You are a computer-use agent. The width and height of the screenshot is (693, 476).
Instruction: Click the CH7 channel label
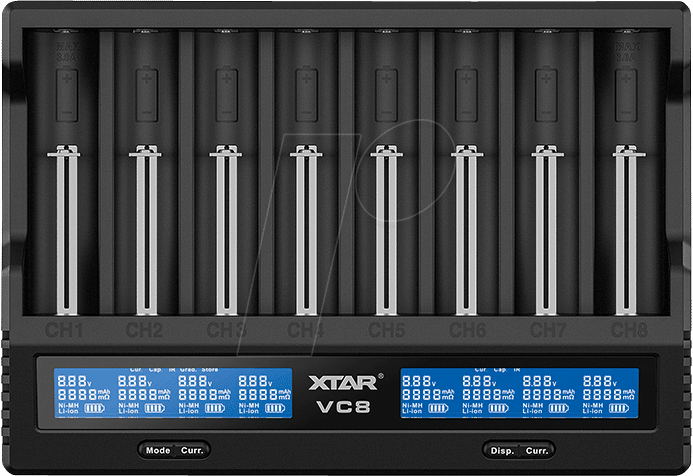(548, 330)
